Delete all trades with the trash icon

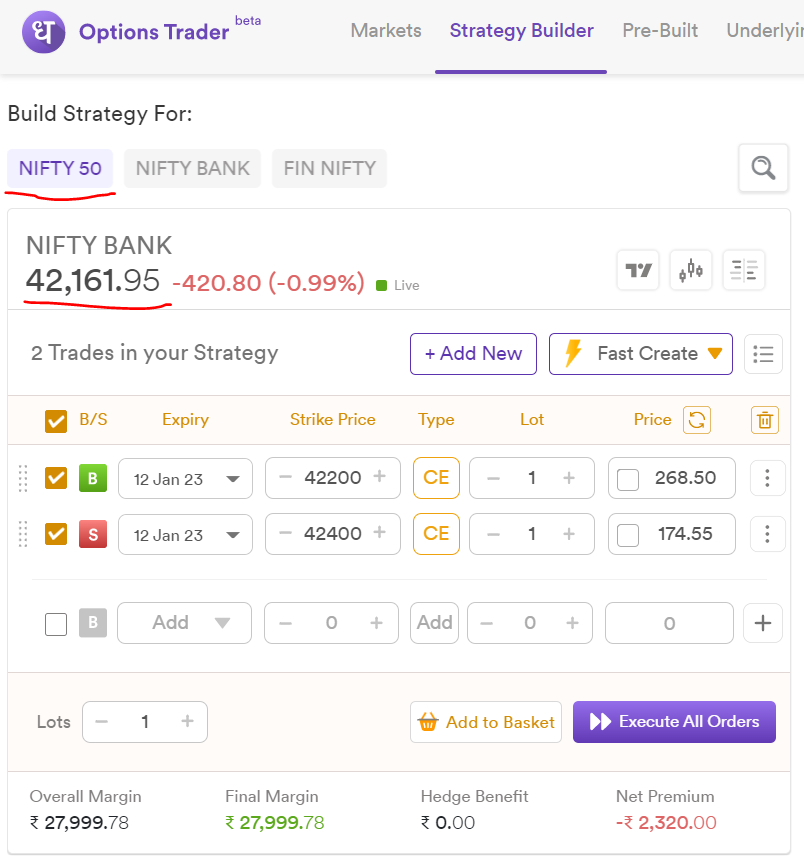tap(765, 420)
